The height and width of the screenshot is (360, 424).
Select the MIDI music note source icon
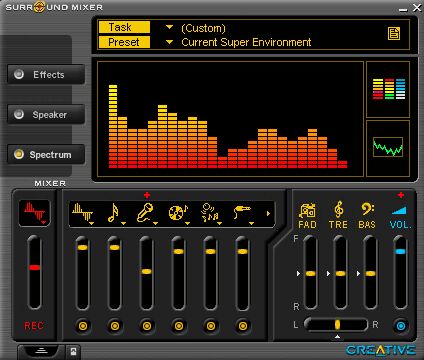pyautogui.click(x=113, y=212)
